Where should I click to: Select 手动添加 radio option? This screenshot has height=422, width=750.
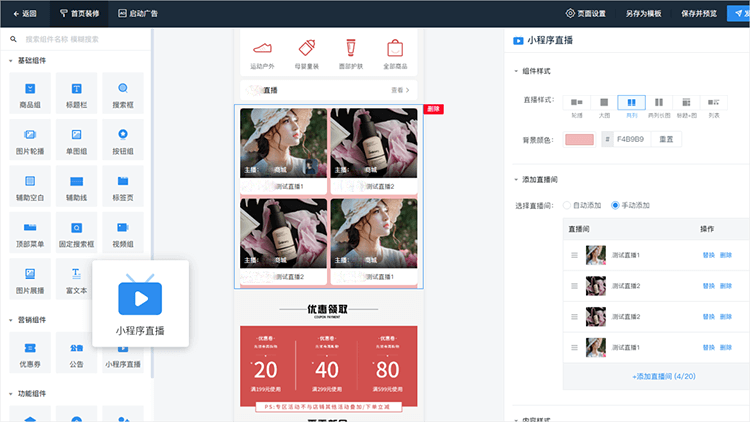(x=615, y=205)
